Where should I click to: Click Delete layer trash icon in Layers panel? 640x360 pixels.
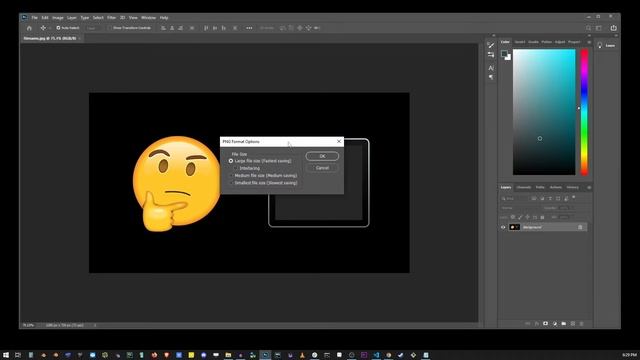[x=582, y=324]
